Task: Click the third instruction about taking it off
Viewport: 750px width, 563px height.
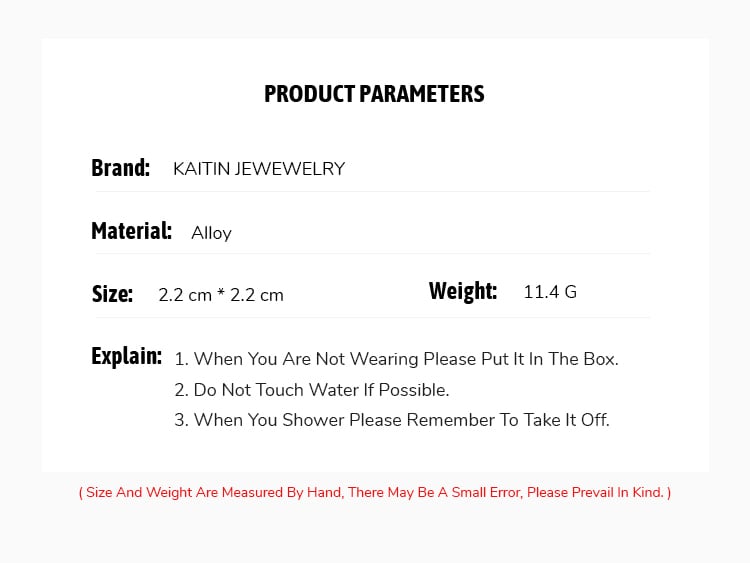Action: pyautogui.click(x=392, y=420)
